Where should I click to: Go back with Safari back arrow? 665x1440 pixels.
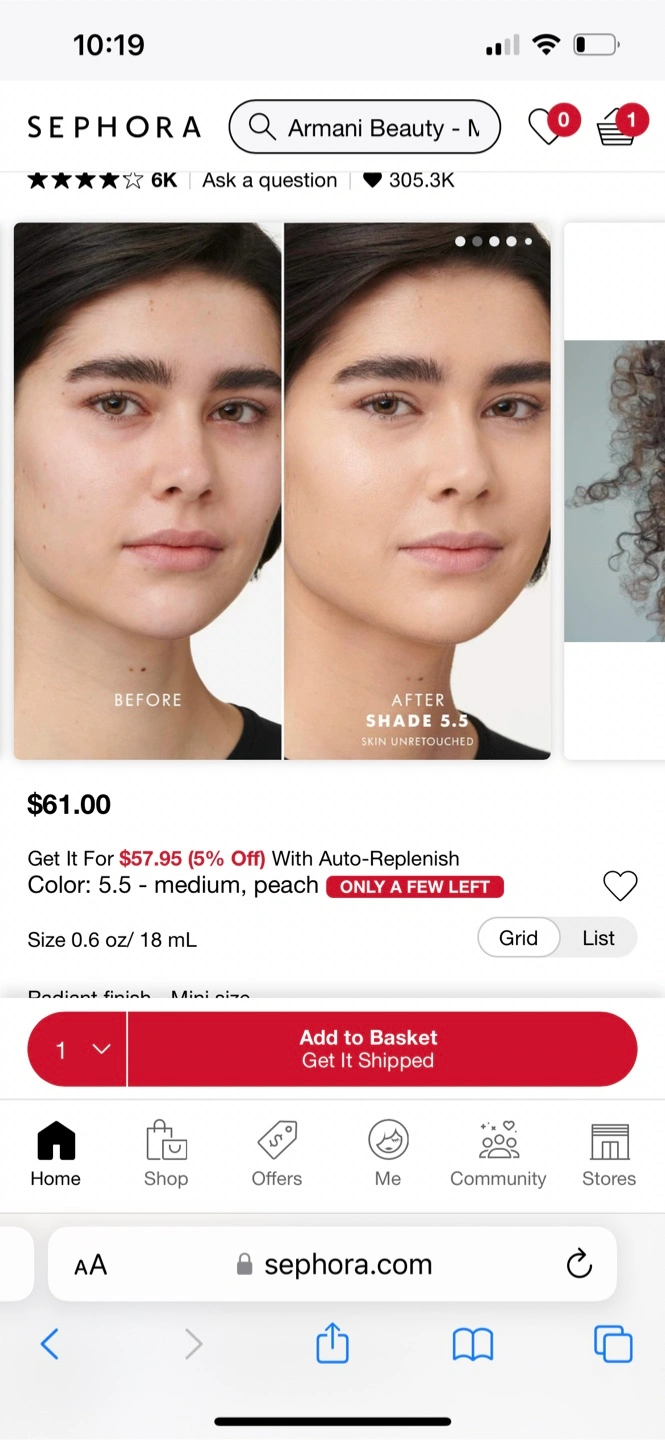click(50, 1344)
